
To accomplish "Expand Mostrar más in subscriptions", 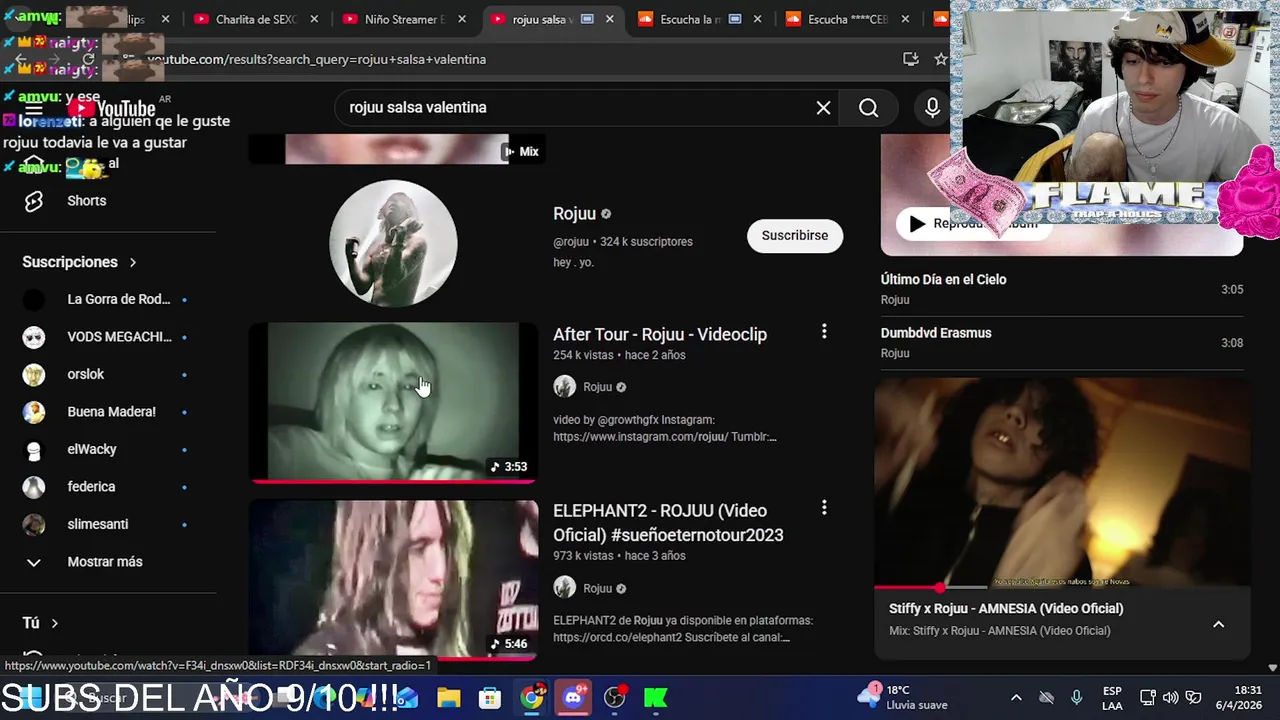I will coord(105,562).
